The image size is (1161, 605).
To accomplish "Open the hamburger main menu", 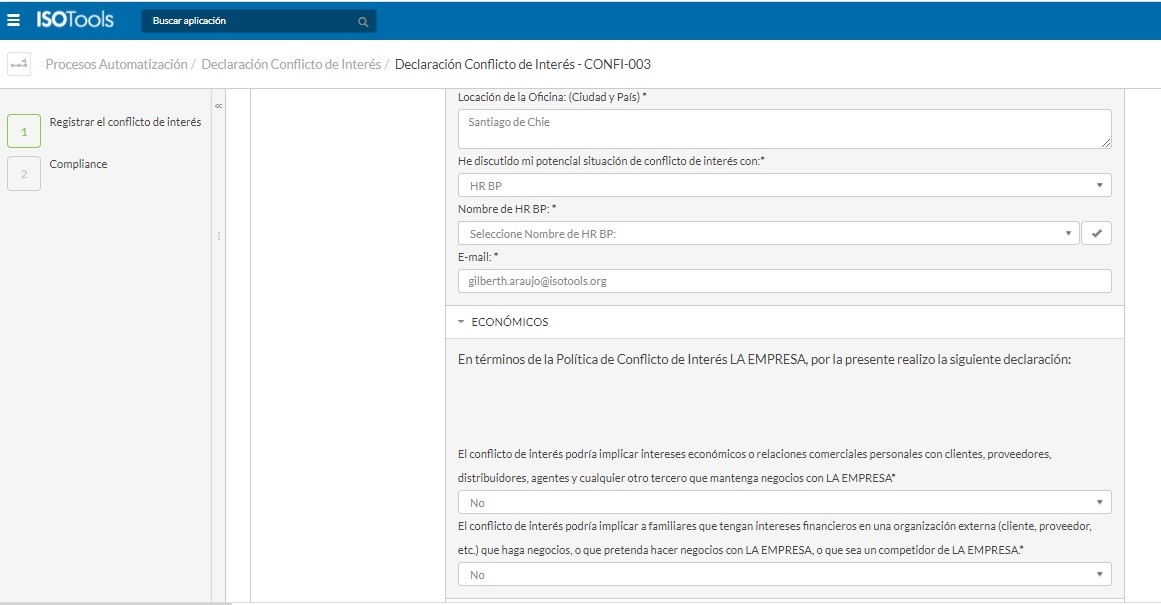I will [x=13, y=20].
